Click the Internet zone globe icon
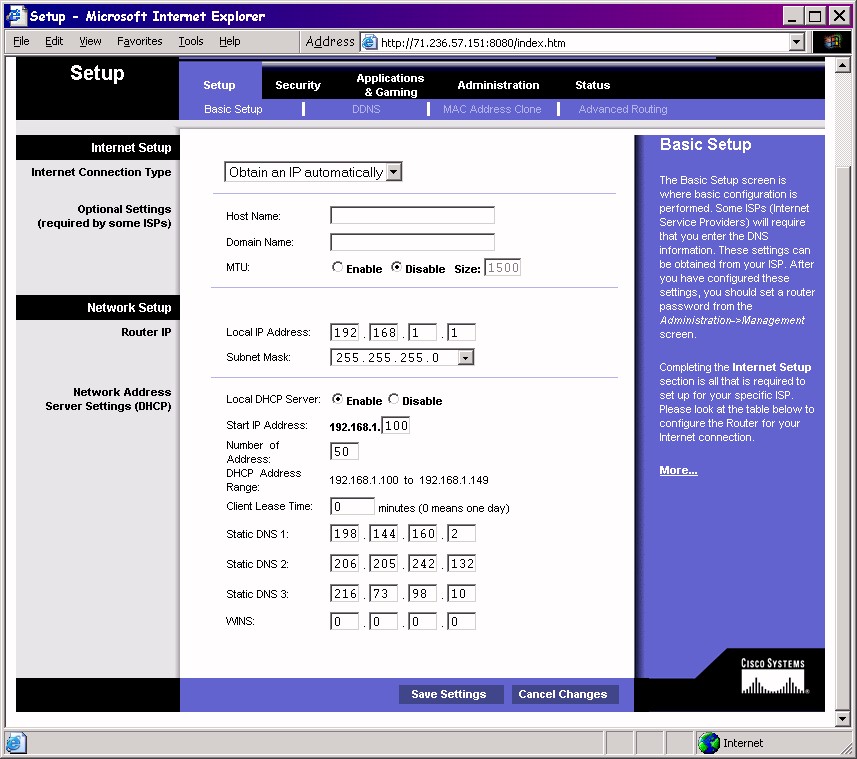This screenshot has width=857, height=759. [709, 743]
